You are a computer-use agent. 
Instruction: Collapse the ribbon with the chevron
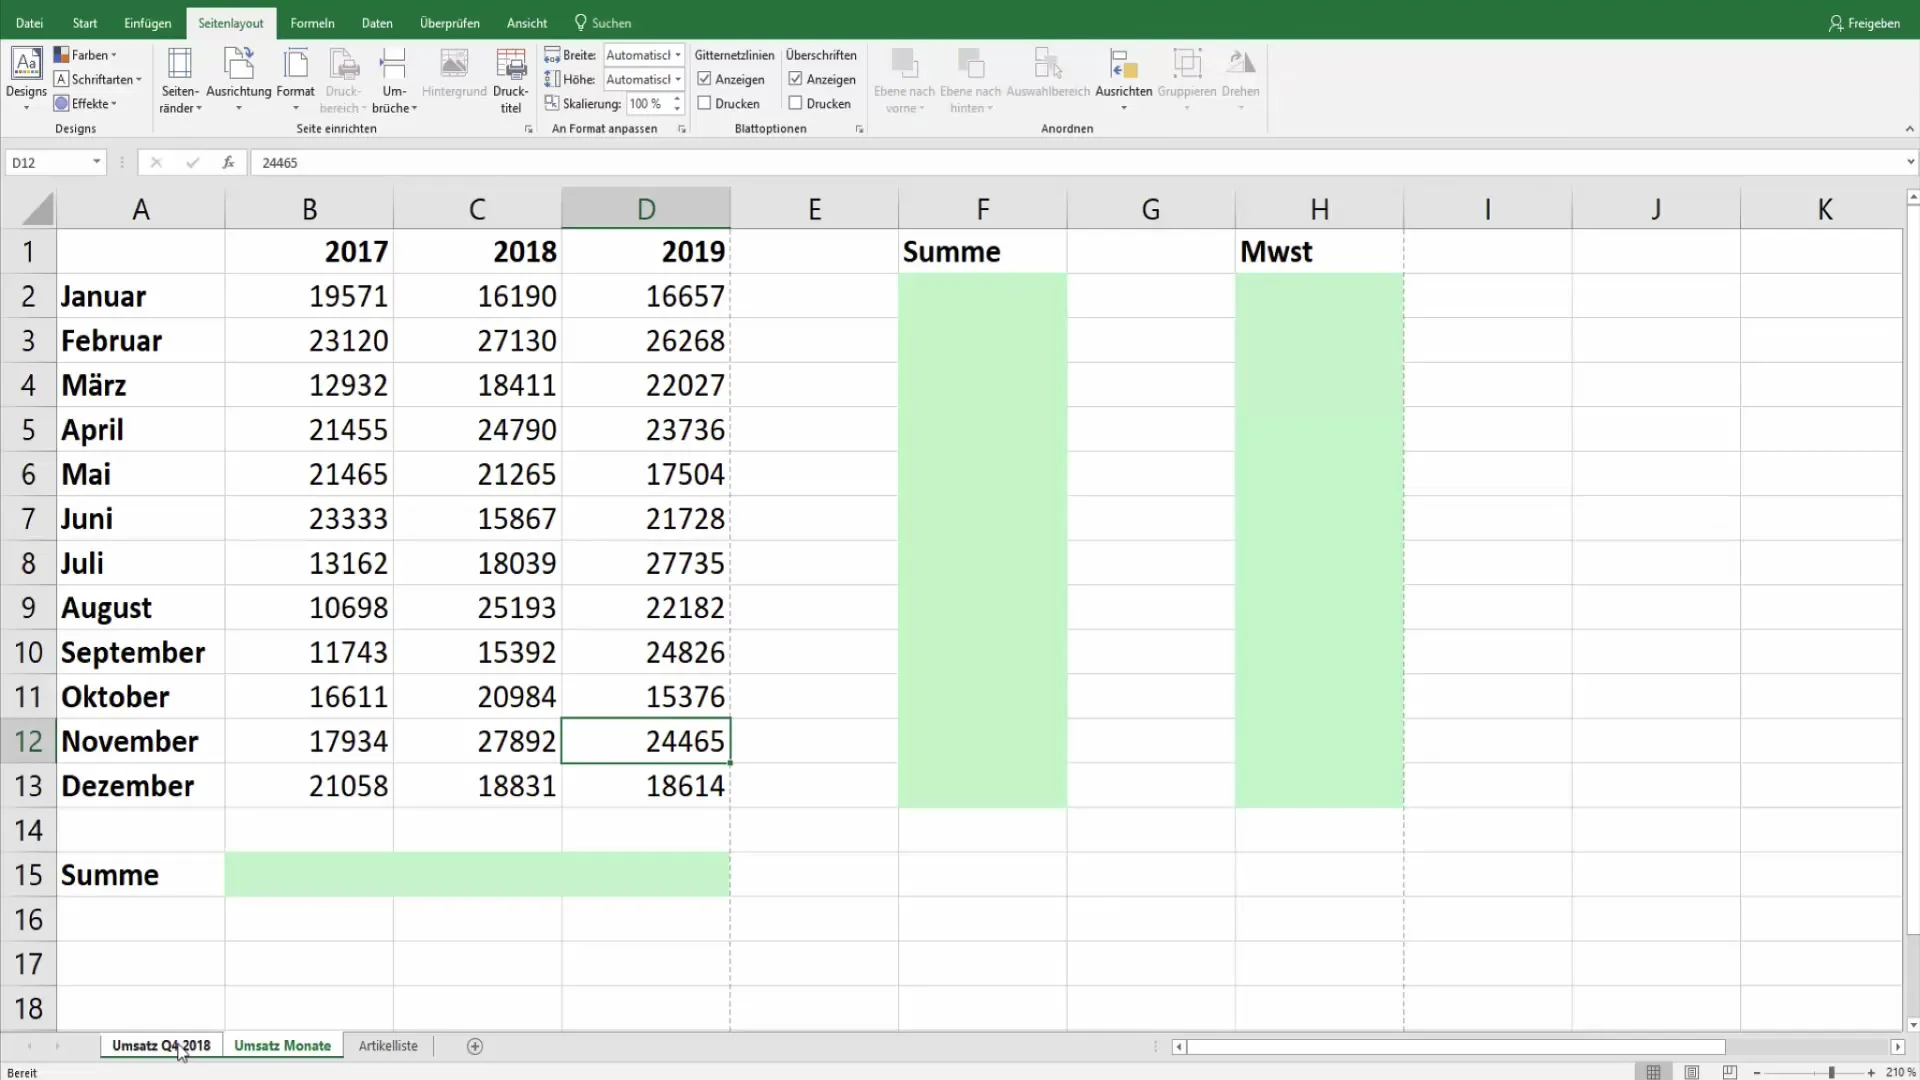1909,129
